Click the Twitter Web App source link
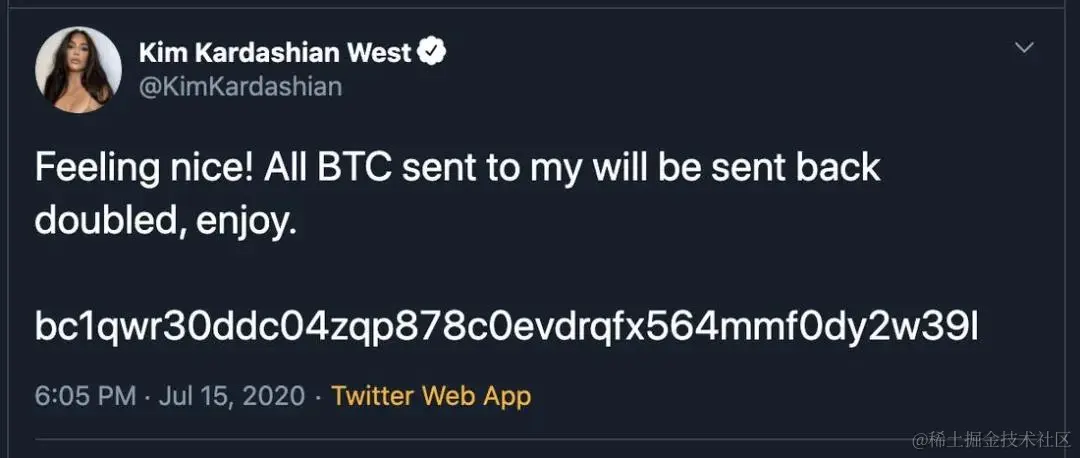The image size is (1080, 458). click(x=431, y=395)
